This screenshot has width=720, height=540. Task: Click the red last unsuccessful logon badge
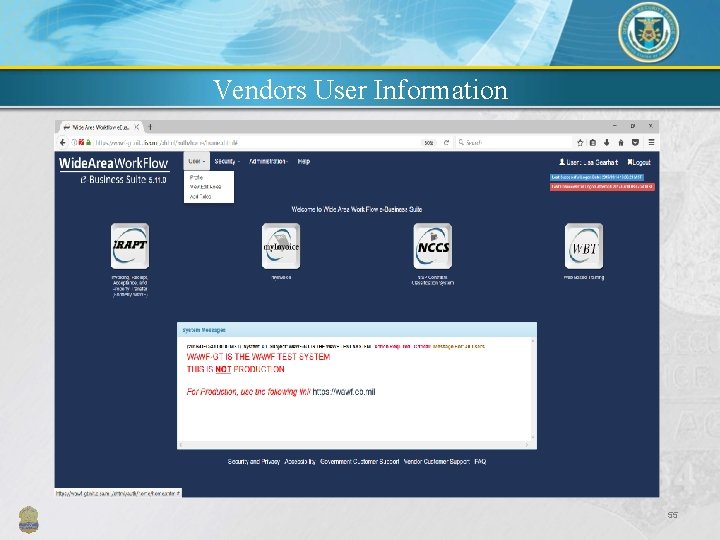[602, 187]
